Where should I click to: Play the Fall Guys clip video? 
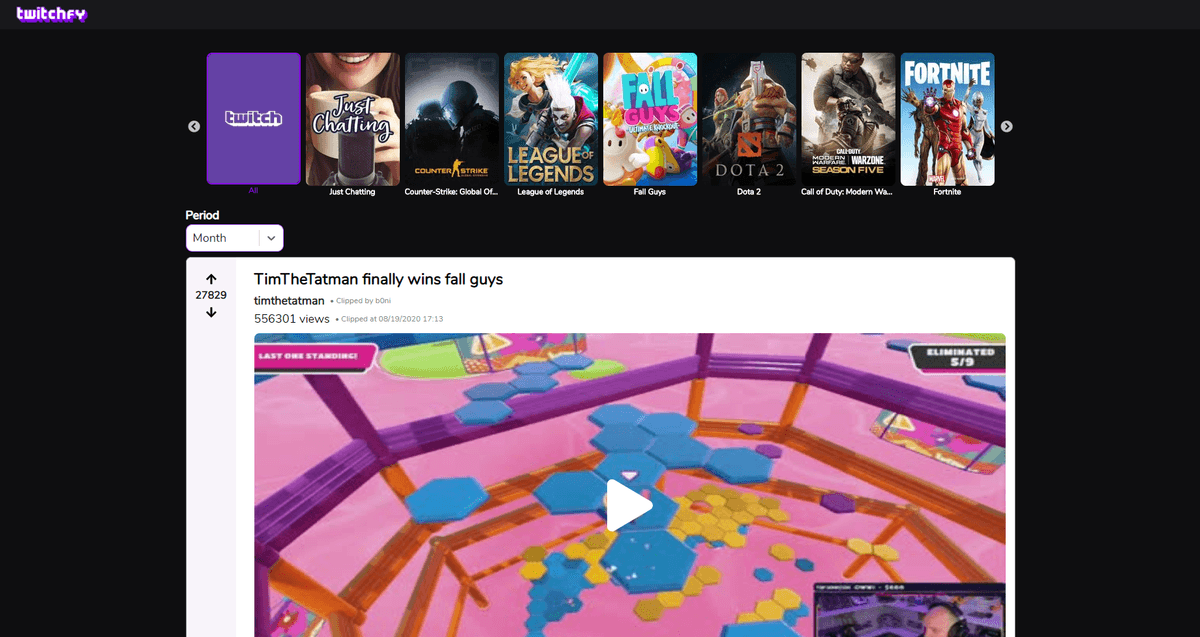[x=629, y=505]
